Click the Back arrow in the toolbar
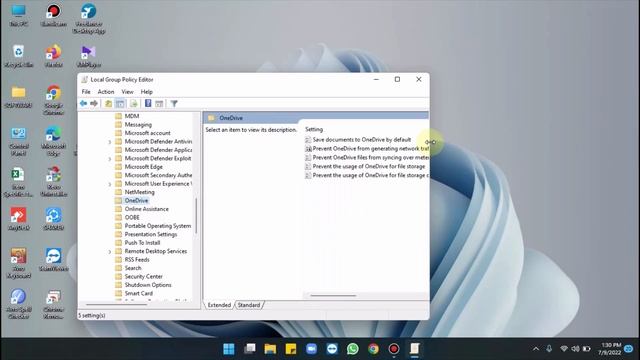This screenshot has height=360, width=640. (x=84, y=104)
